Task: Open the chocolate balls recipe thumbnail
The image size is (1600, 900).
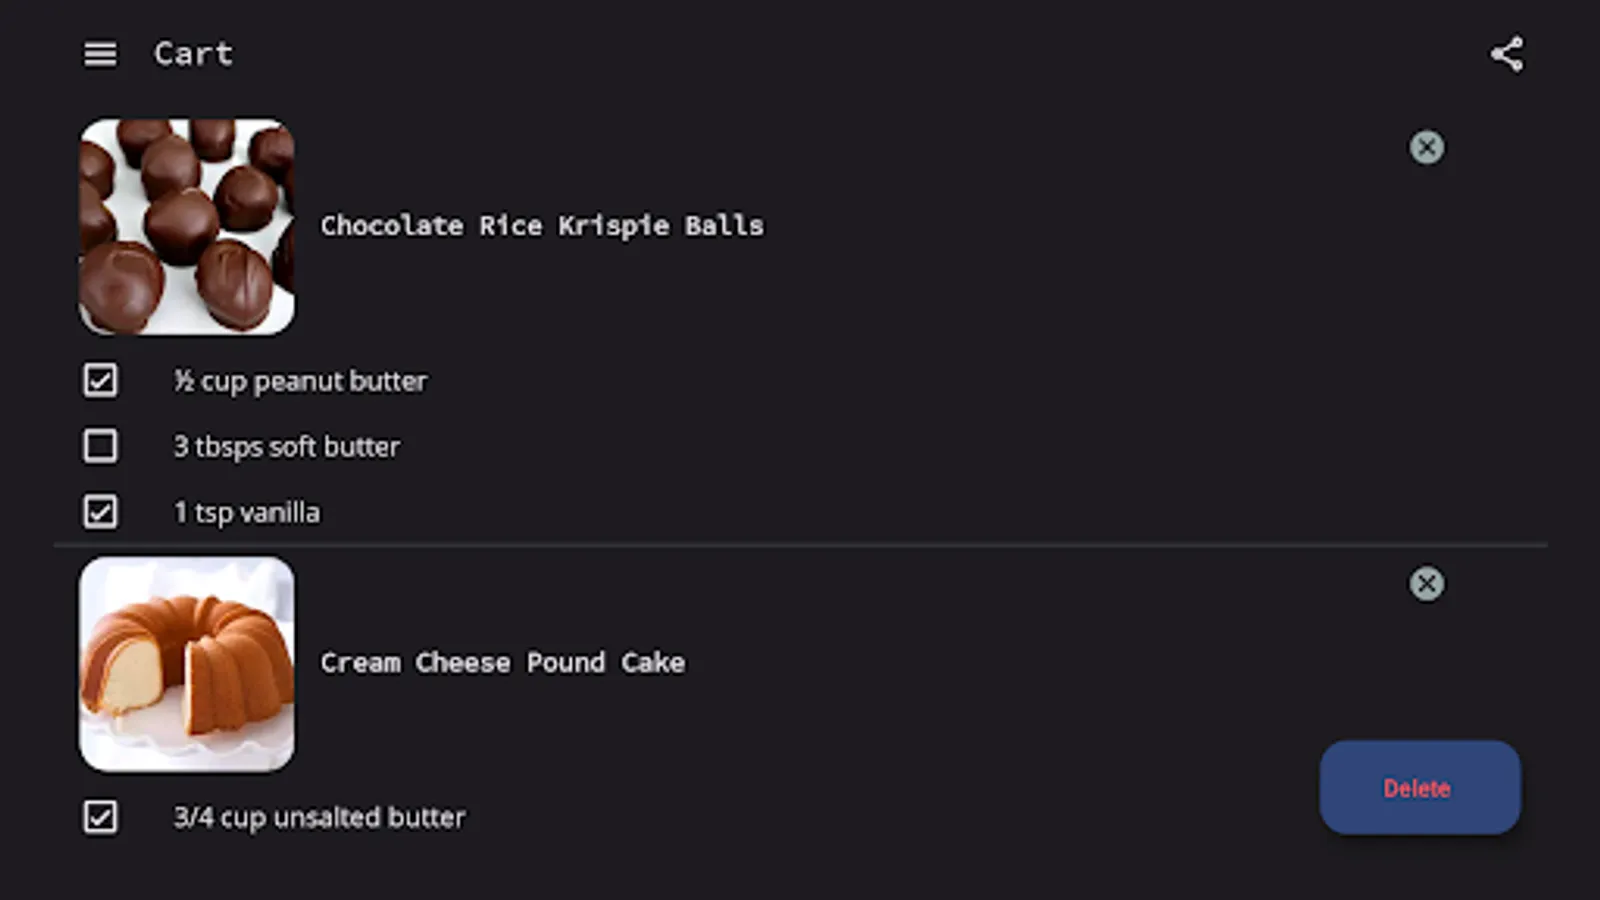Action: (x=187, y=227)
